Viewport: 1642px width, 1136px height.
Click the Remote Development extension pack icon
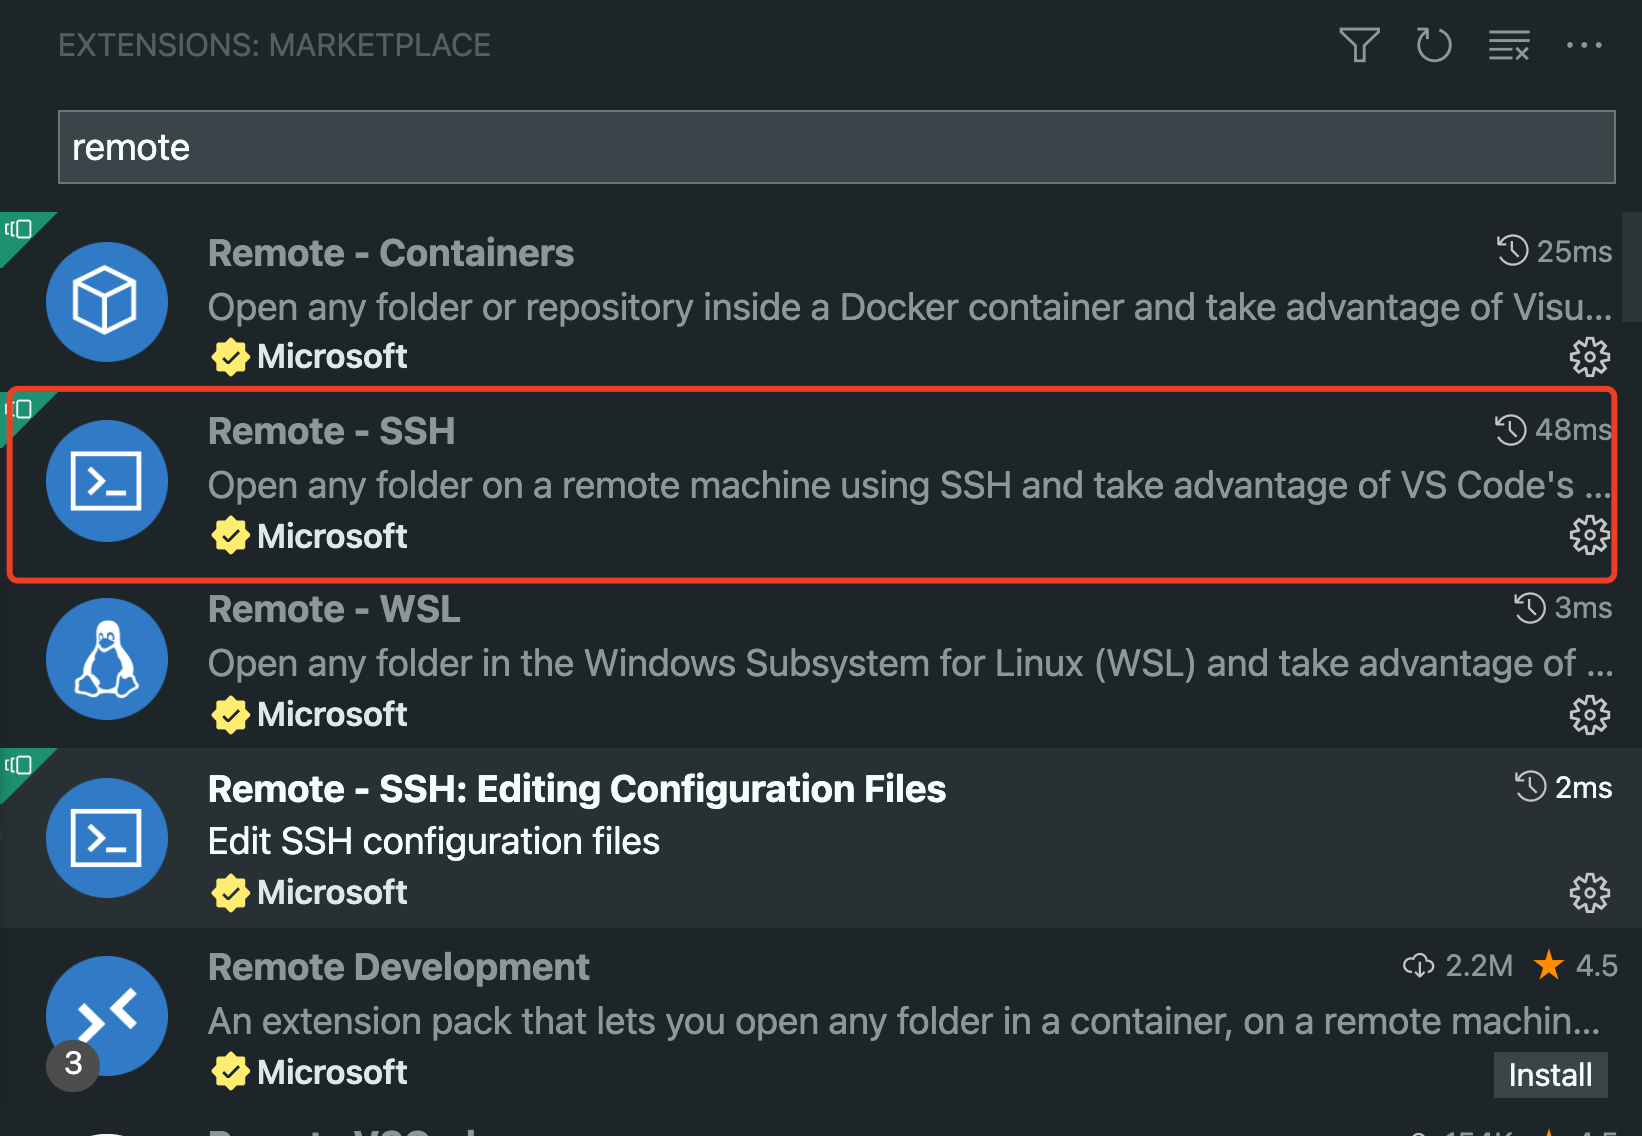[106, 1016]
